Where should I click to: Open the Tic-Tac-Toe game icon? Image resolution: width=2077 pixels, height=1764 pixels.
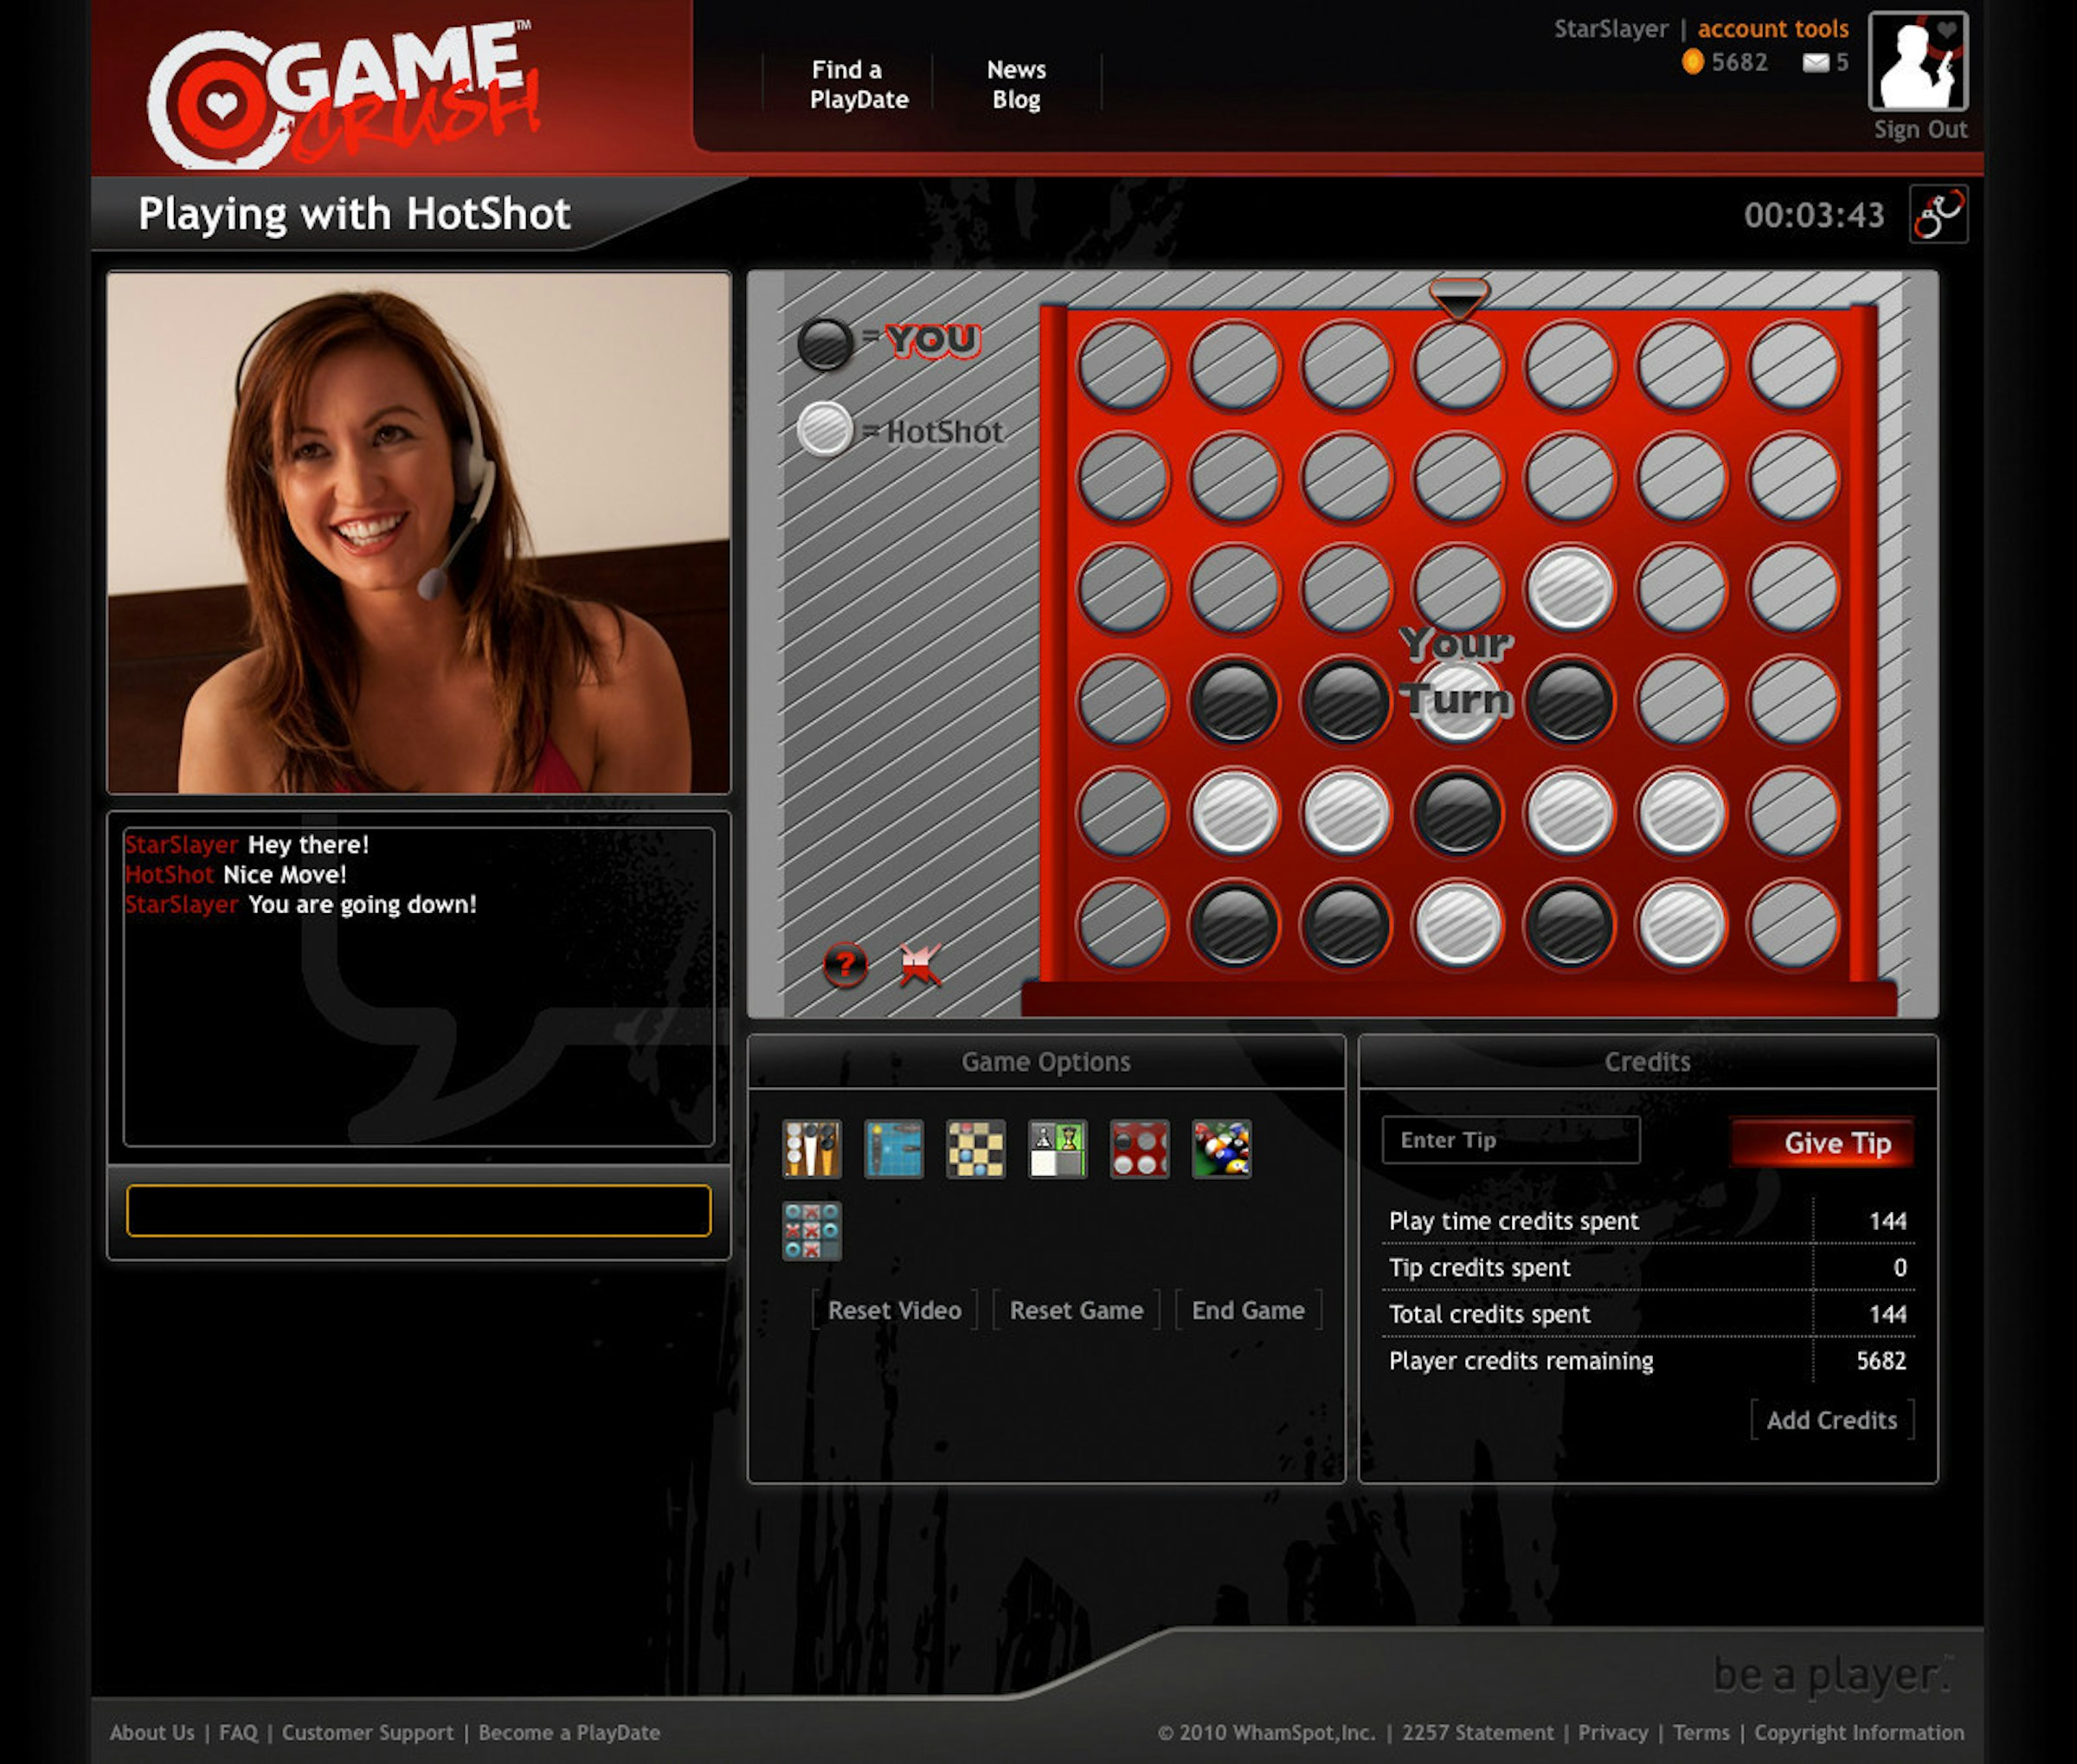click(x=811, y=1230)
